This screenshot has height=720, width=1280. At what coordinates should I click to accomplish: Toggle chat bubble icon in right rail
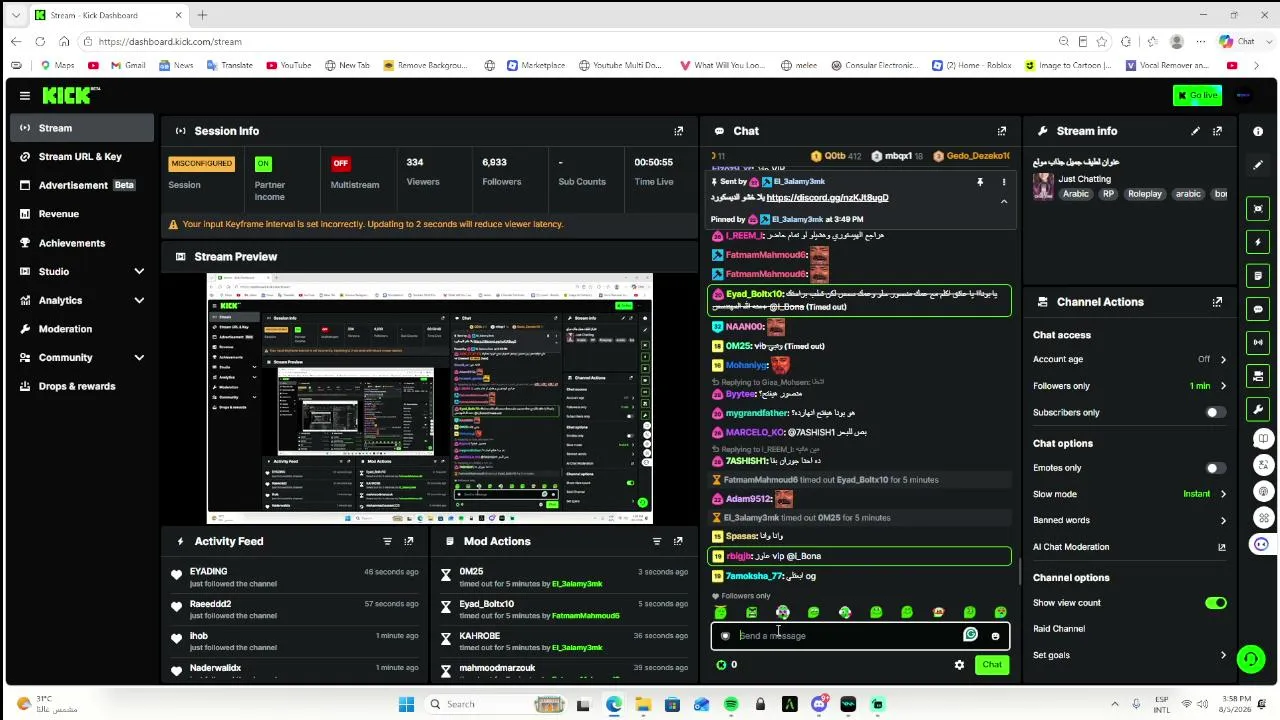[1258, 309]
